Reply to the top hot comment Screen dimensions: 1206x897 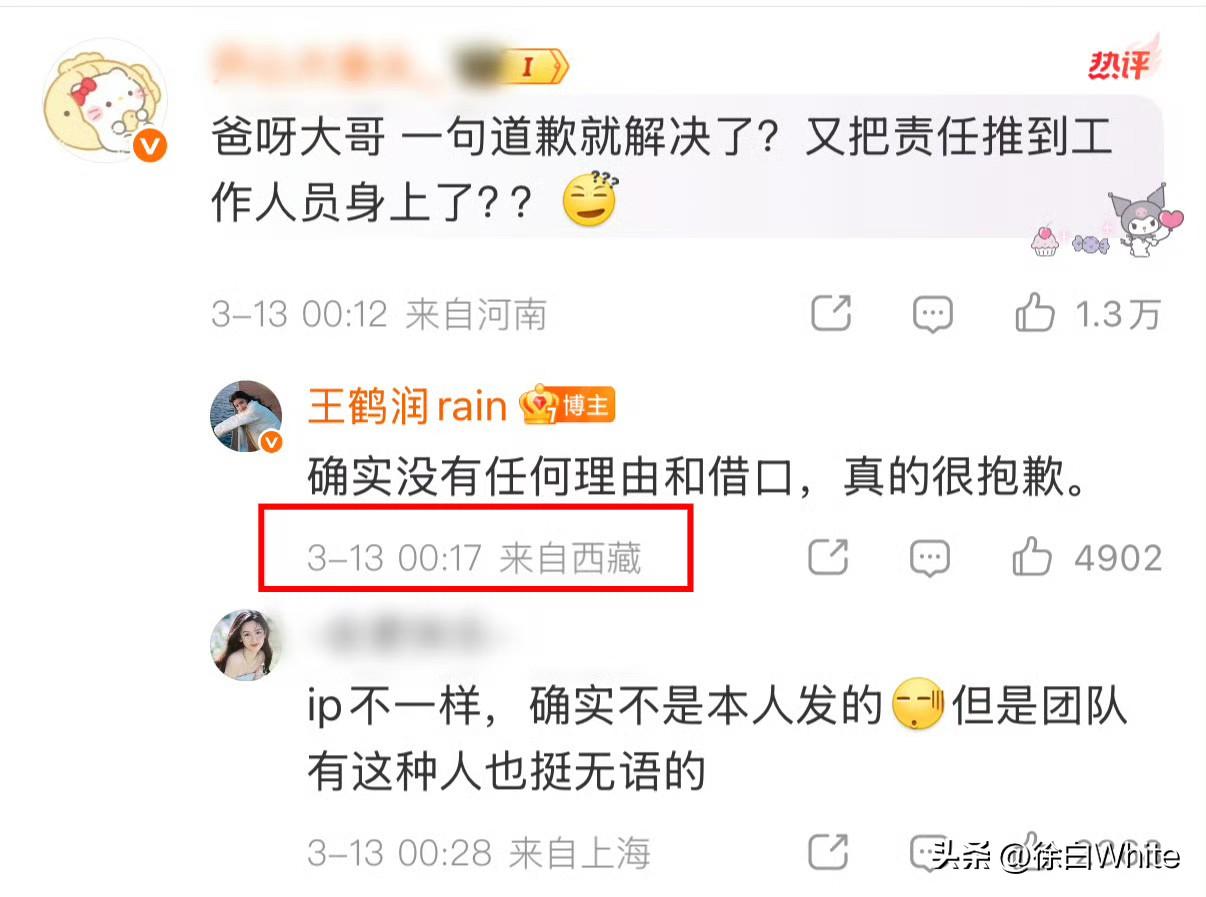pos(932,315)
